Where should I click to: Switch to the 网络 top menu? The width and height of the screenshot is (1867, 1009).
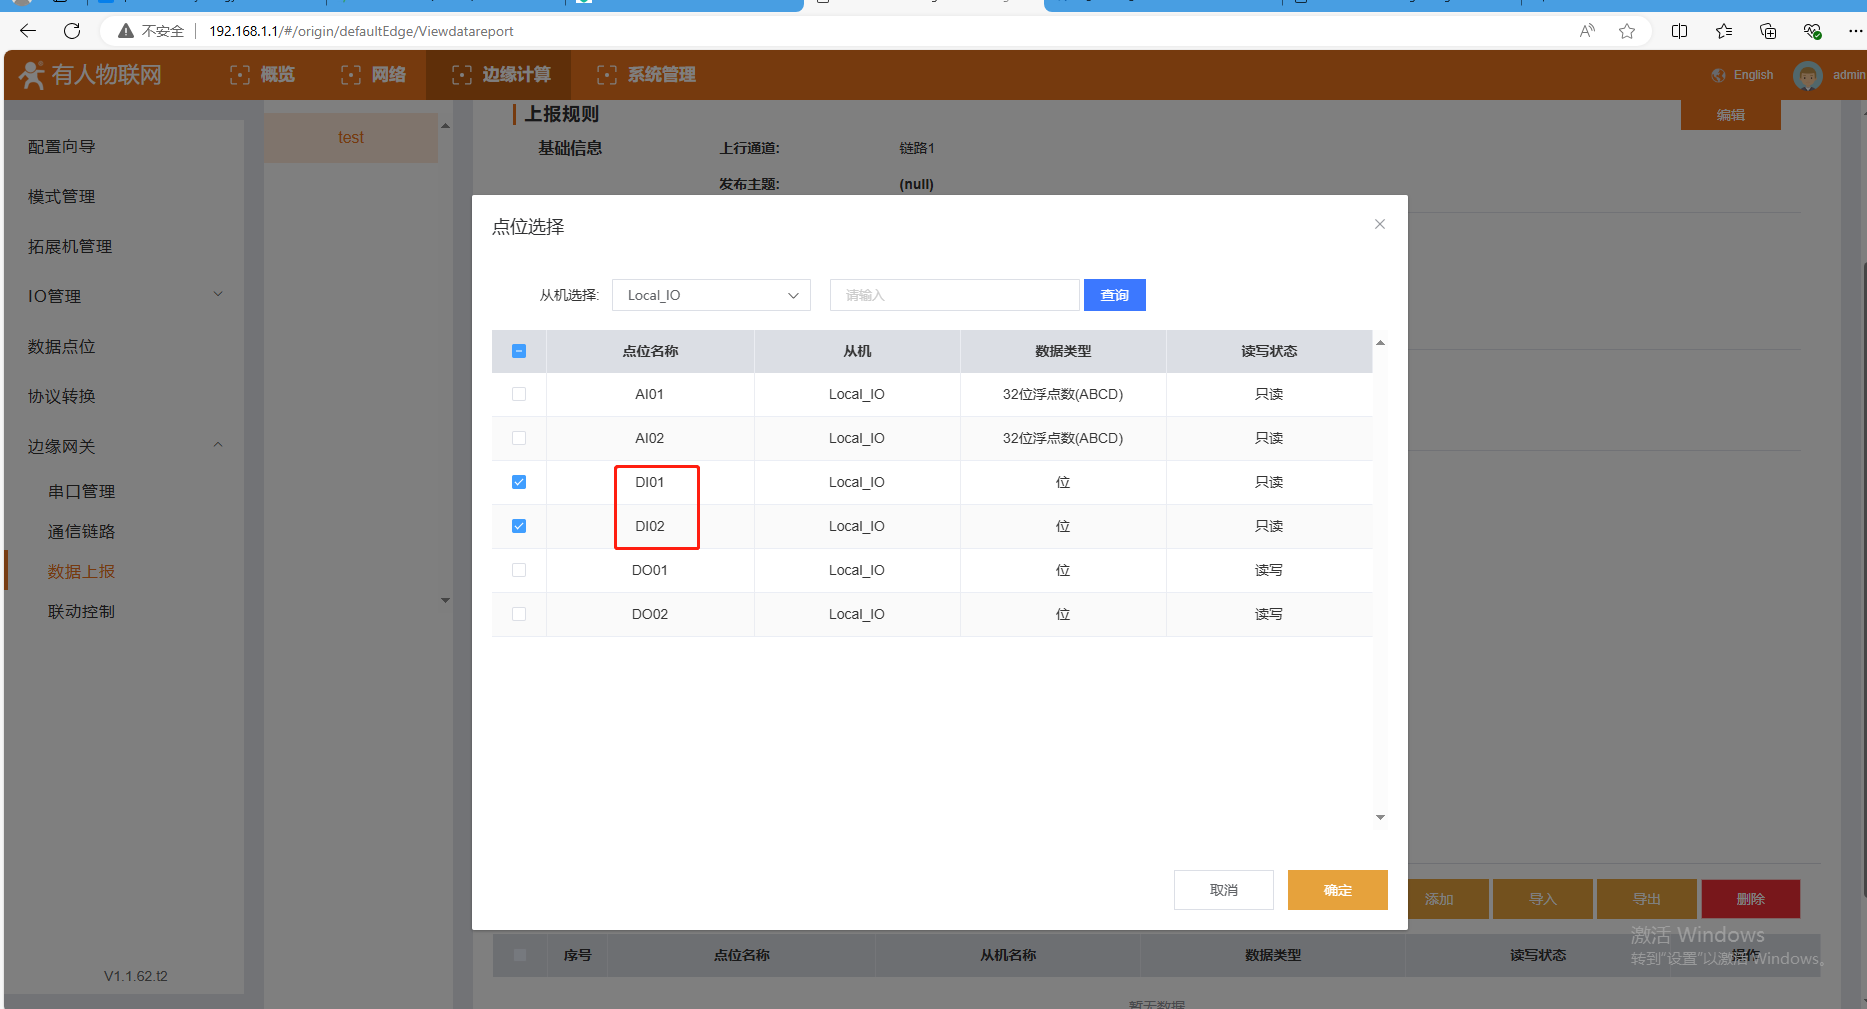(x=374, y=75)
